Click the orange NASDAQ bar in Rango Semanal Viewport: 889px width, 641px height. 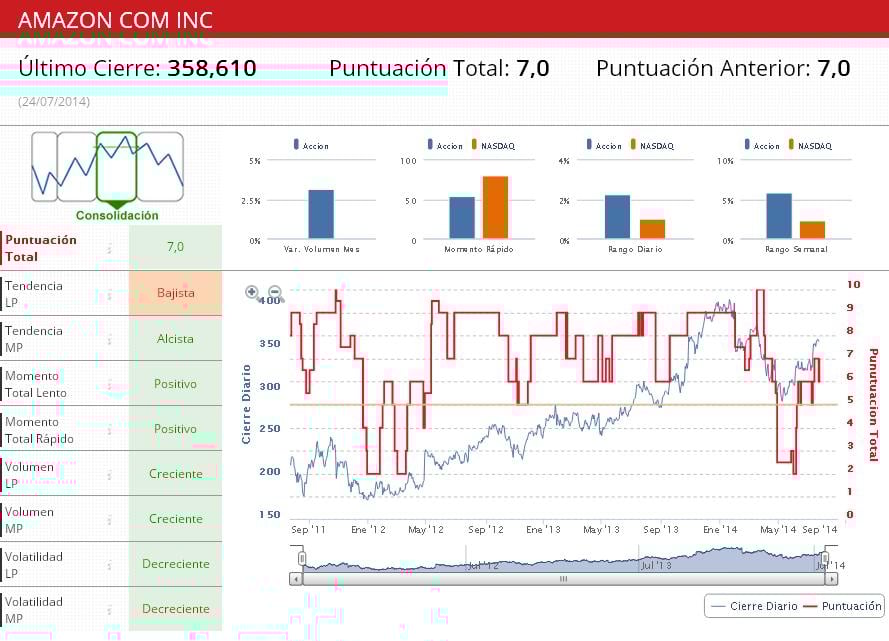(812, 230)
